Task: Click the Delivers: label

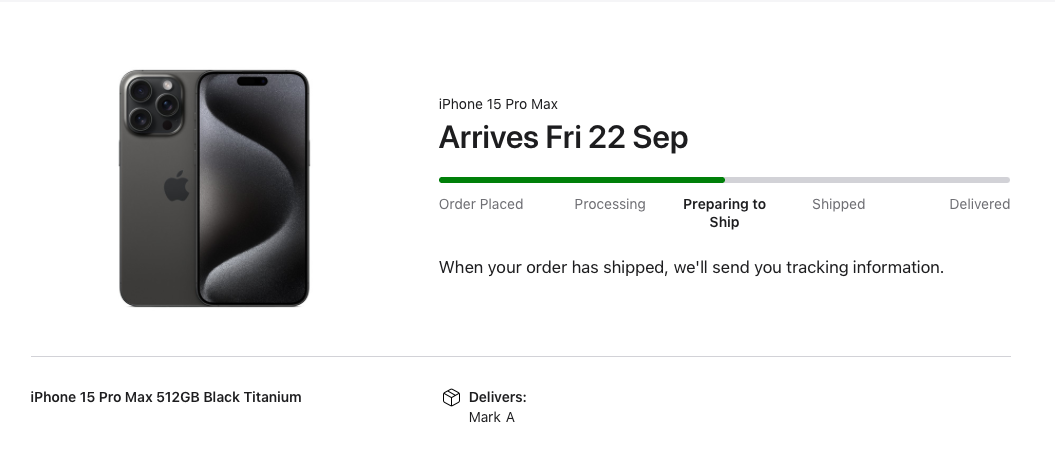Action: [x=497, y=397]
